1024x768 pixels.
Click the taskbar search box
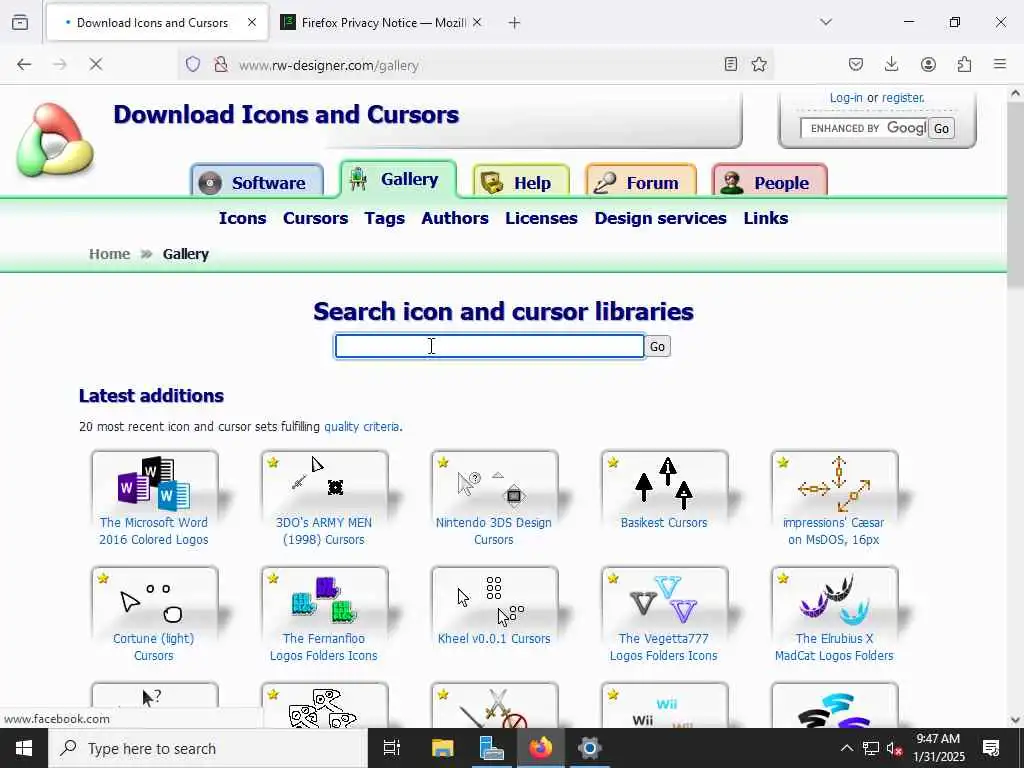(208, 748)
